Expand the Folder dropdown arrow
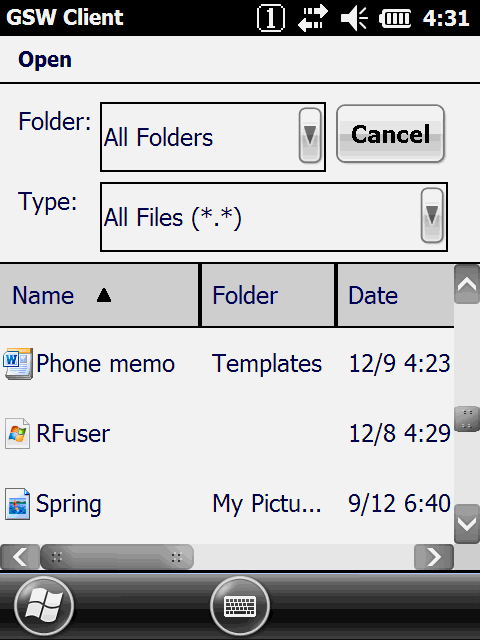This screenshot has width=480, height=640. click(x=310, y=136)
